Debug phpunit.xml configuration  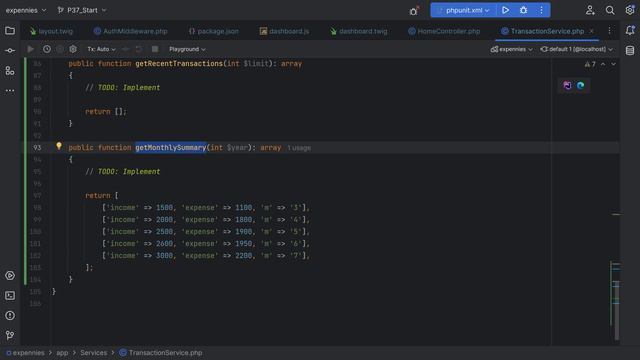(523, 10)
